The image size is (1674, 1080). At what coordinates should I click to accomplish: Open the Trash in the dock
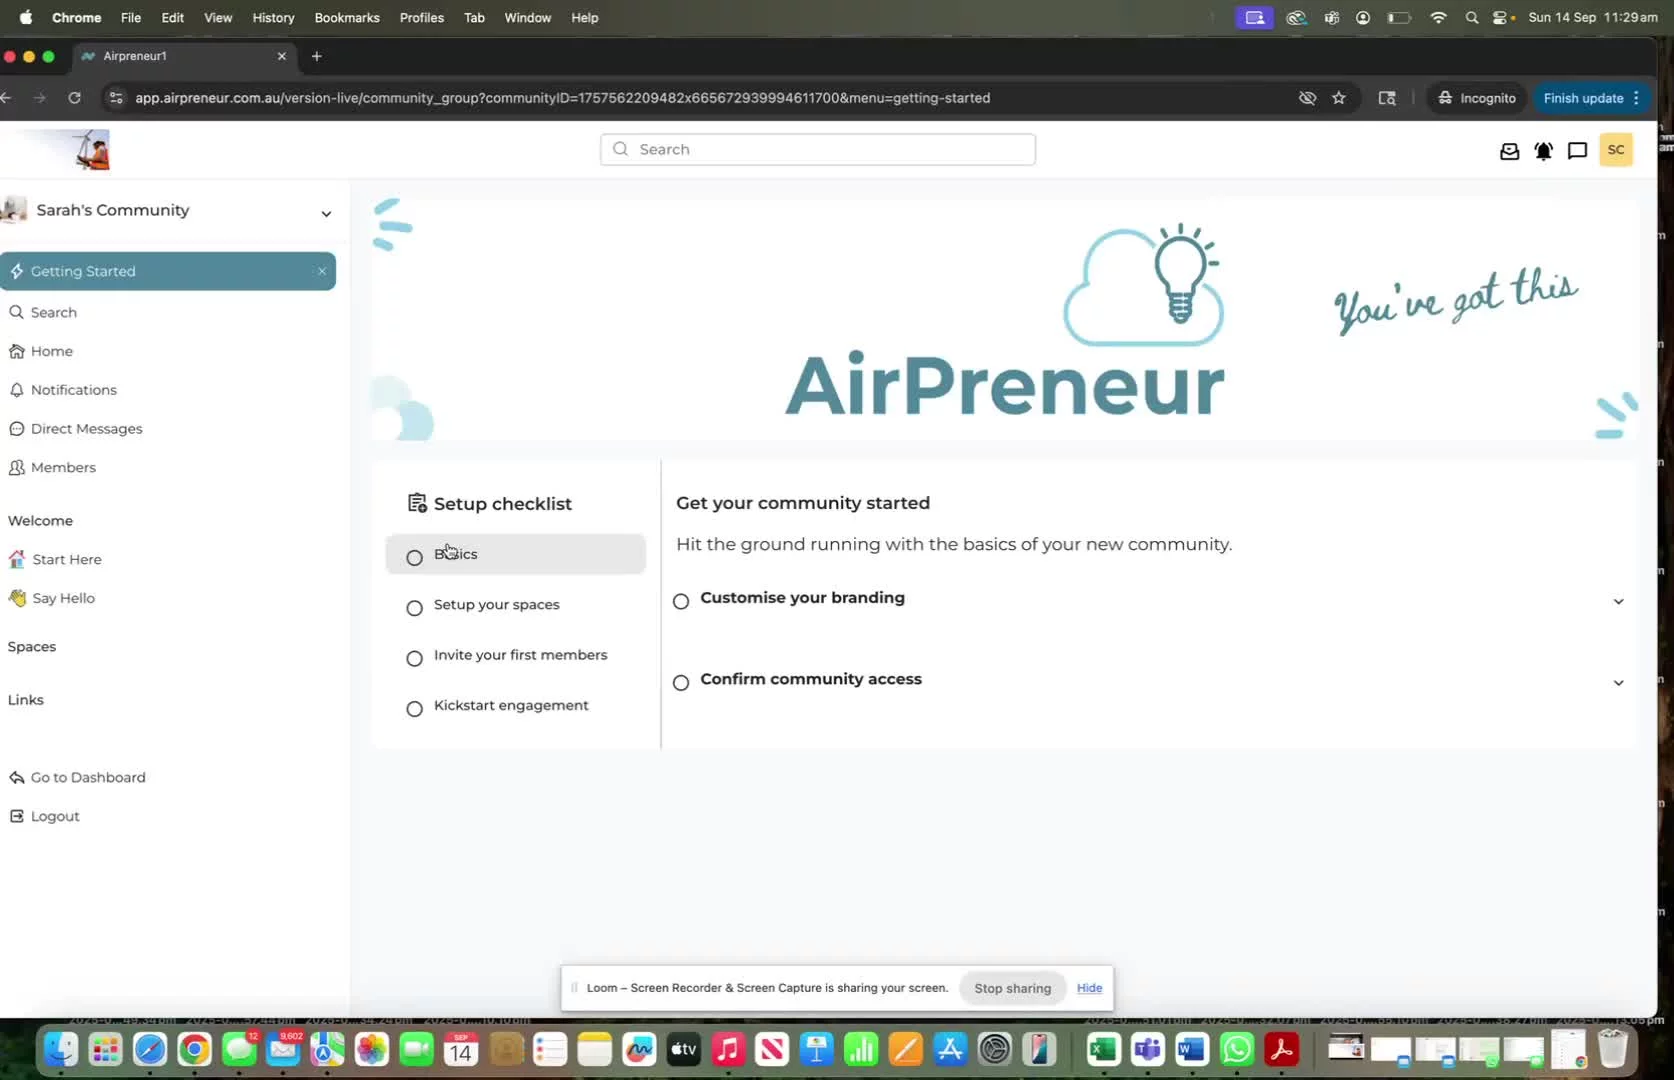click(1612, 1049)
